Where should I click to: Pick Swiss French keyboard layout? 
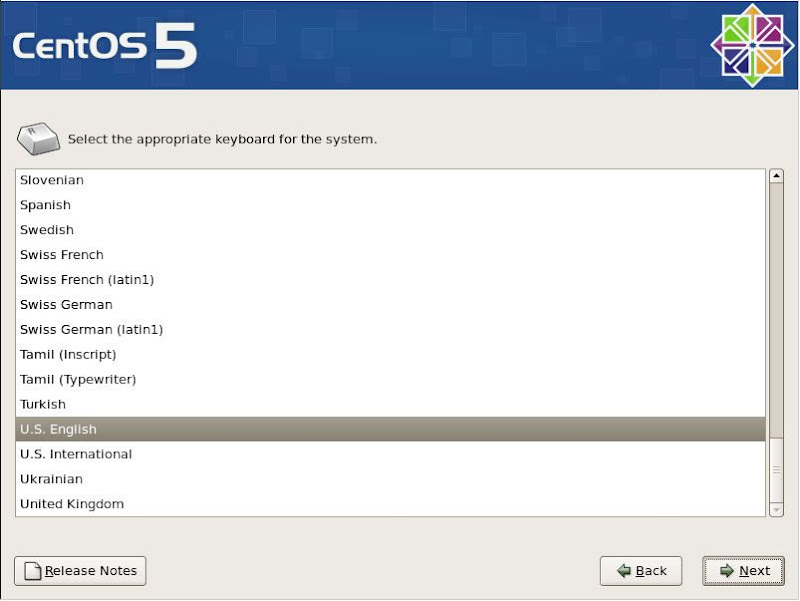pos(62,255)
